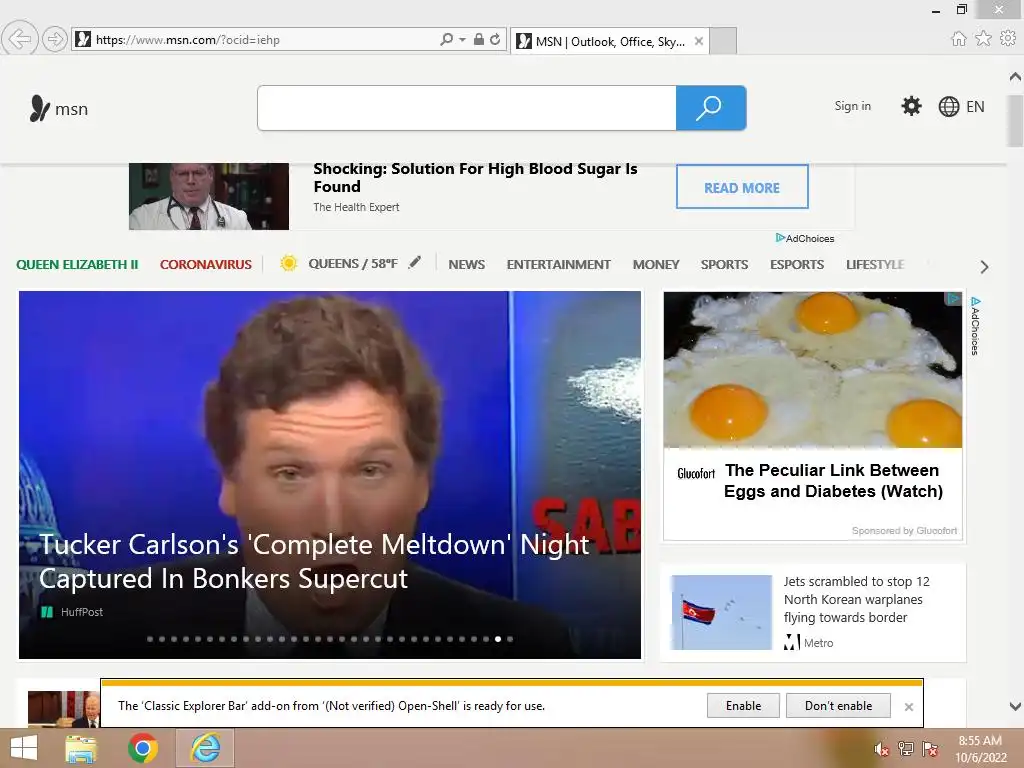
Task: Open the address bar dropdown arrow
Action: [462, 40]
